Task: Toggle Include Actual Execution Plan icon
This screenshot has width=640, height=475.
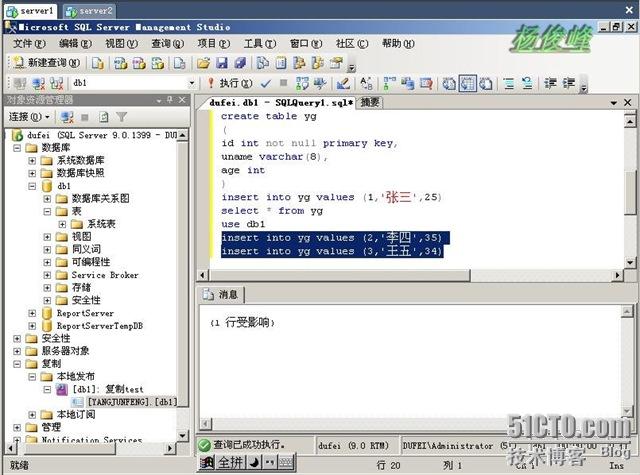Action: [389, 83]
